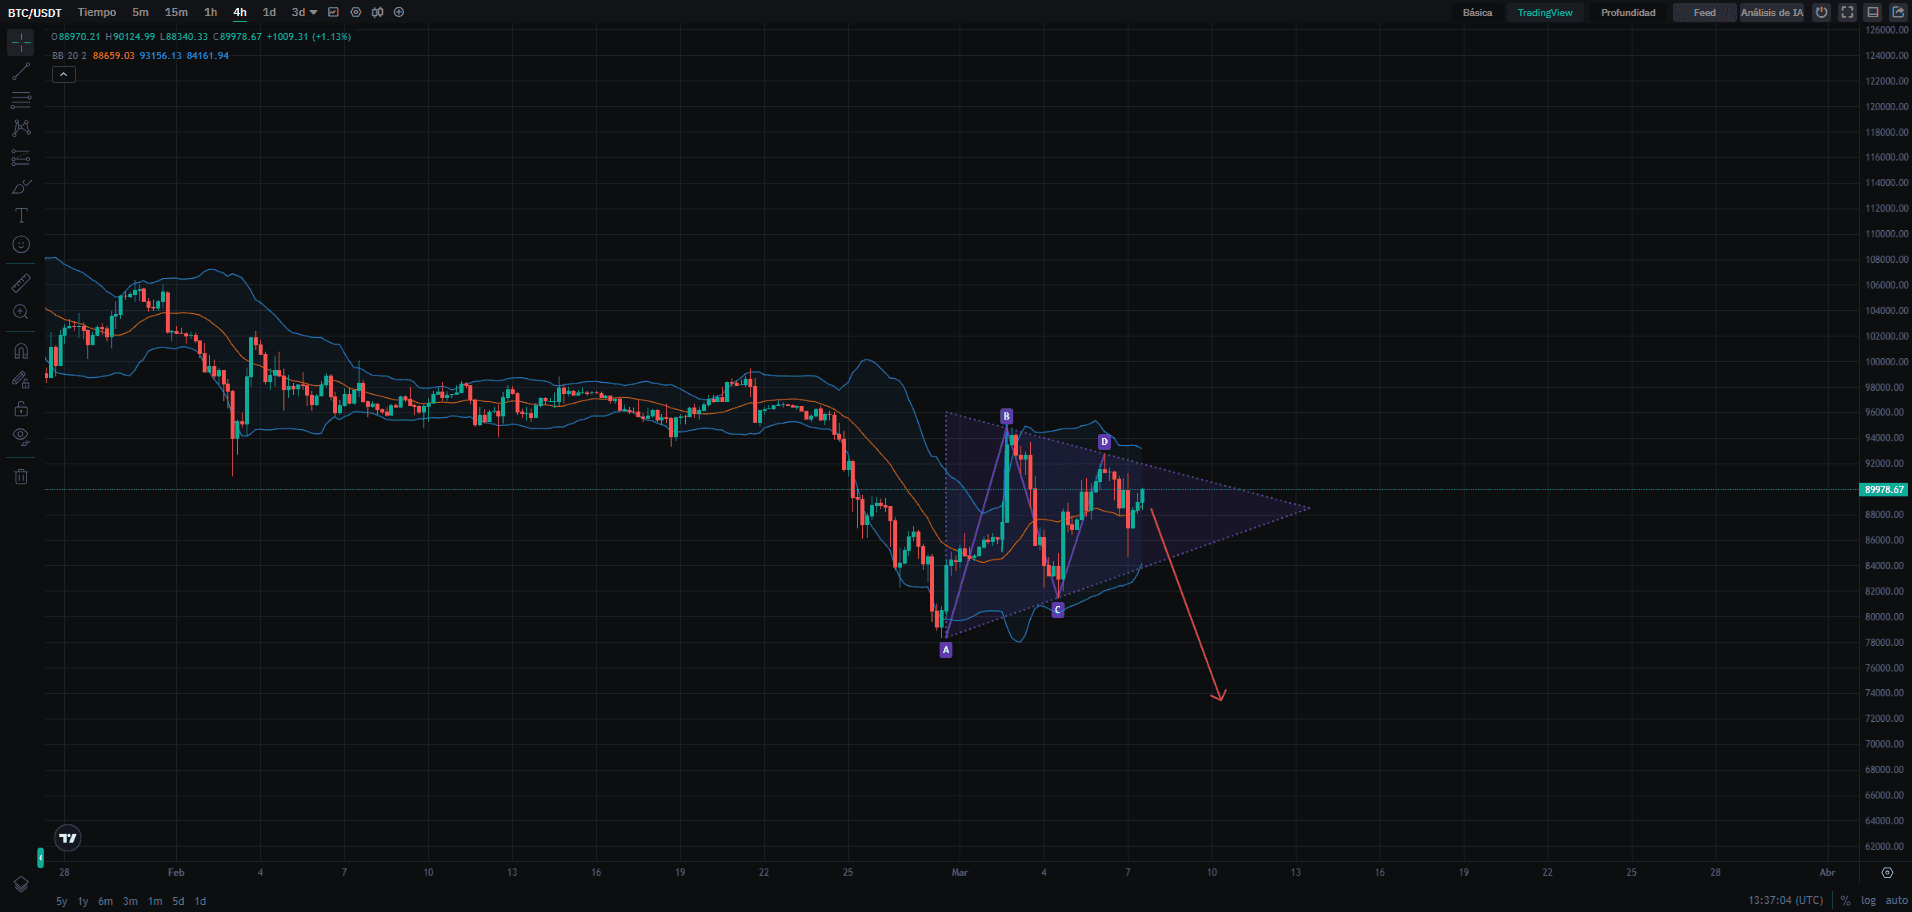Enter fullscreen chart mode
The height and width of the screenshot is (912, 1912).
(1848, 12)
